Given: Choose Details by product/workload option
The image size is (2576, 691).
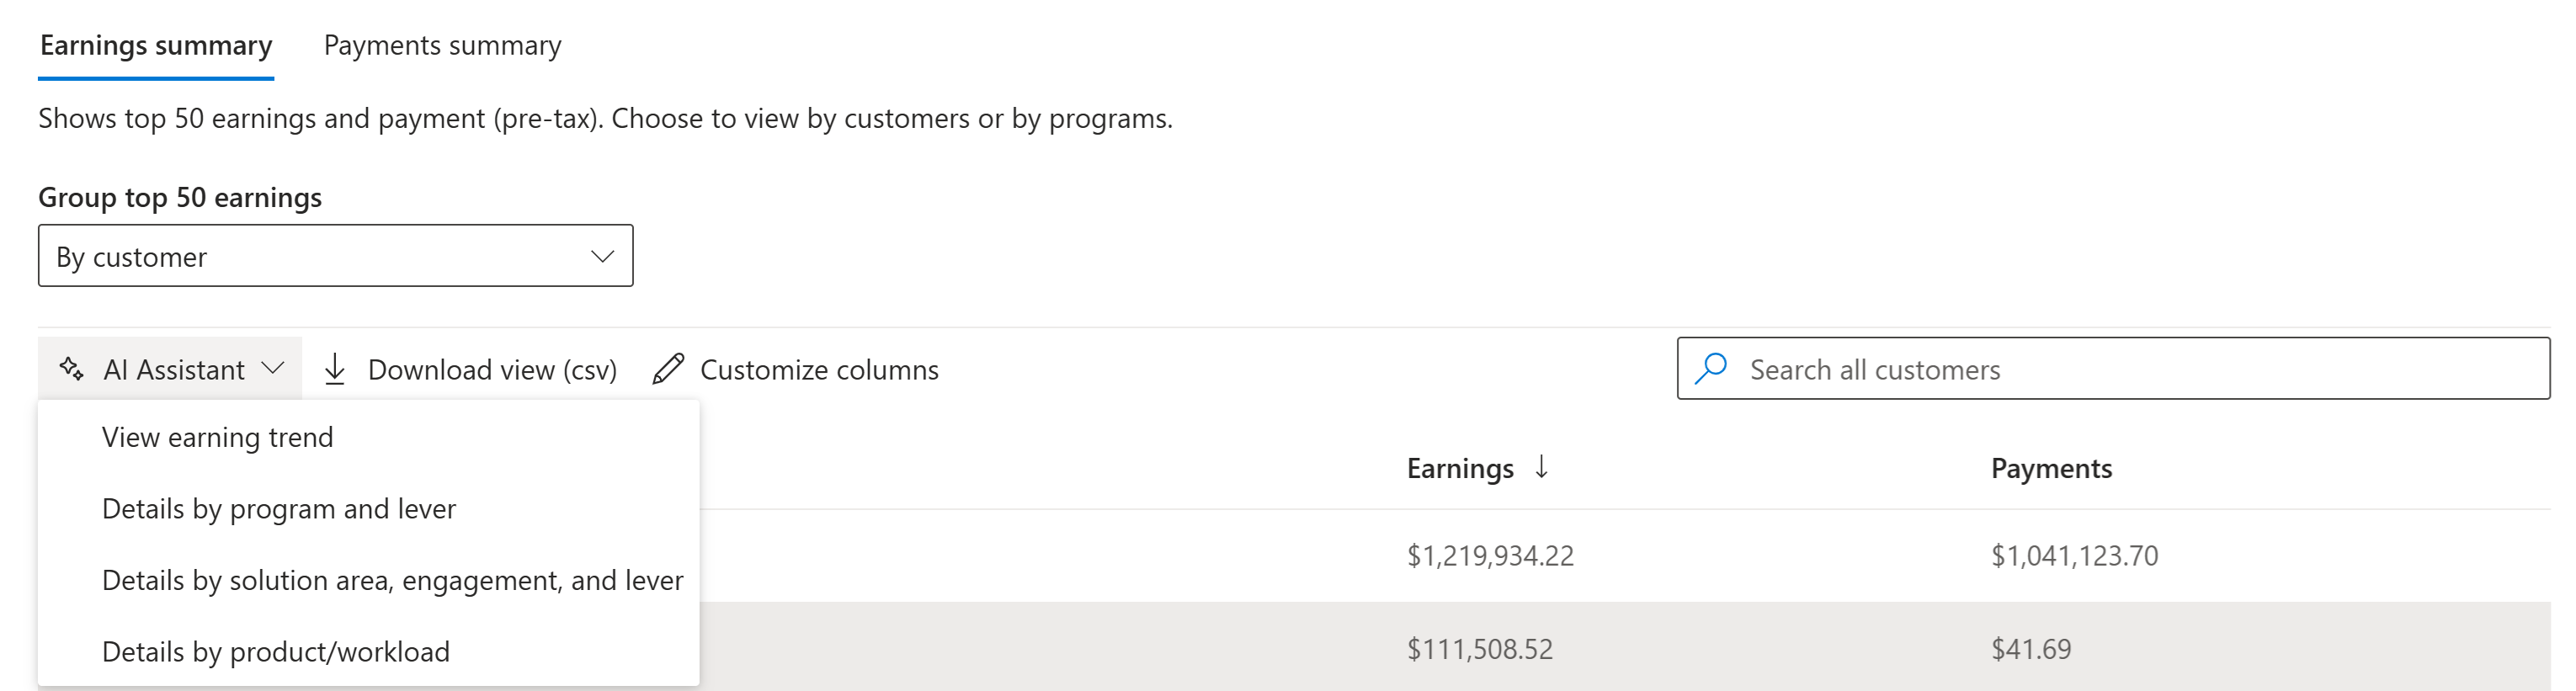Looking at the screenshot, I should click(x=276, y=652).
